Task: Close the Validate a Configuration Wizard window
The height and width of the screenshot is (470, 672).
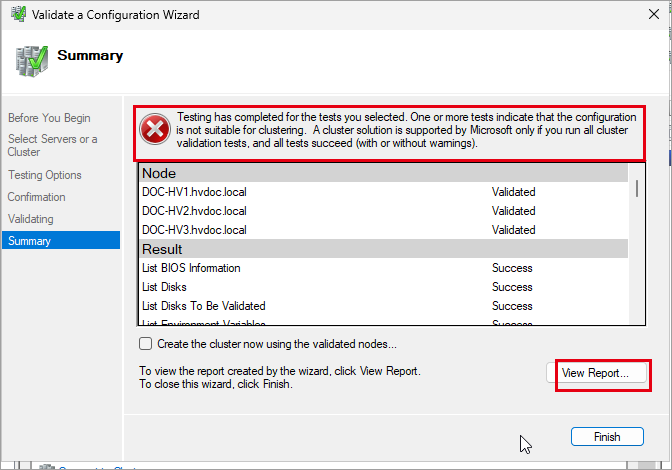Action: point(654,14)
